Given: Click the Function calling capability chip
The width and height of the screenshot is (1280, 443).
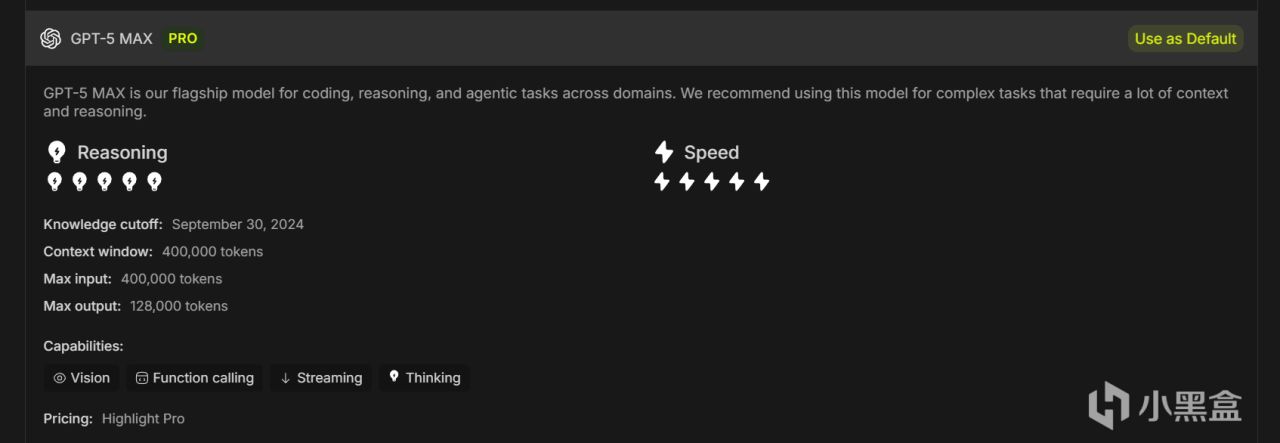Looking at the screenshot, I should [x=195, y=378].
